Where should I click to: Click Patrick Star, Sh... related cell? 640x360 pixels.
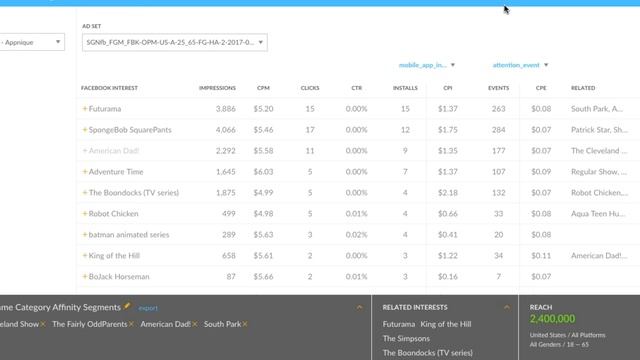point(599,130)
